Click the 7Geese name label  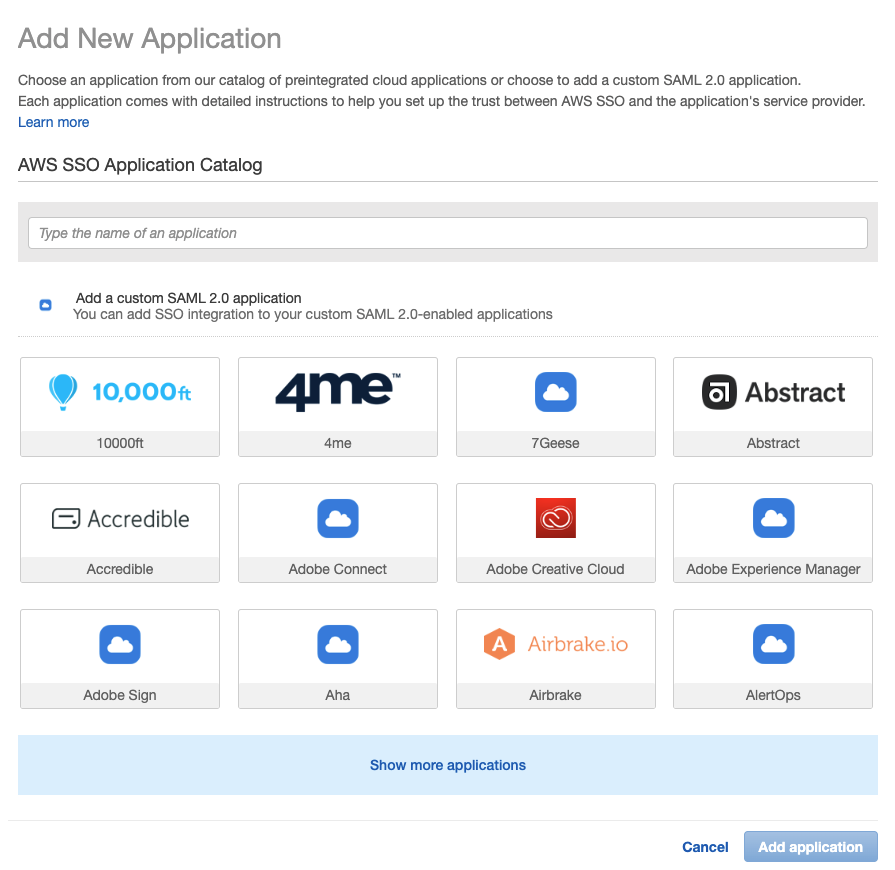pyautogui.click(x=555, y=443)
